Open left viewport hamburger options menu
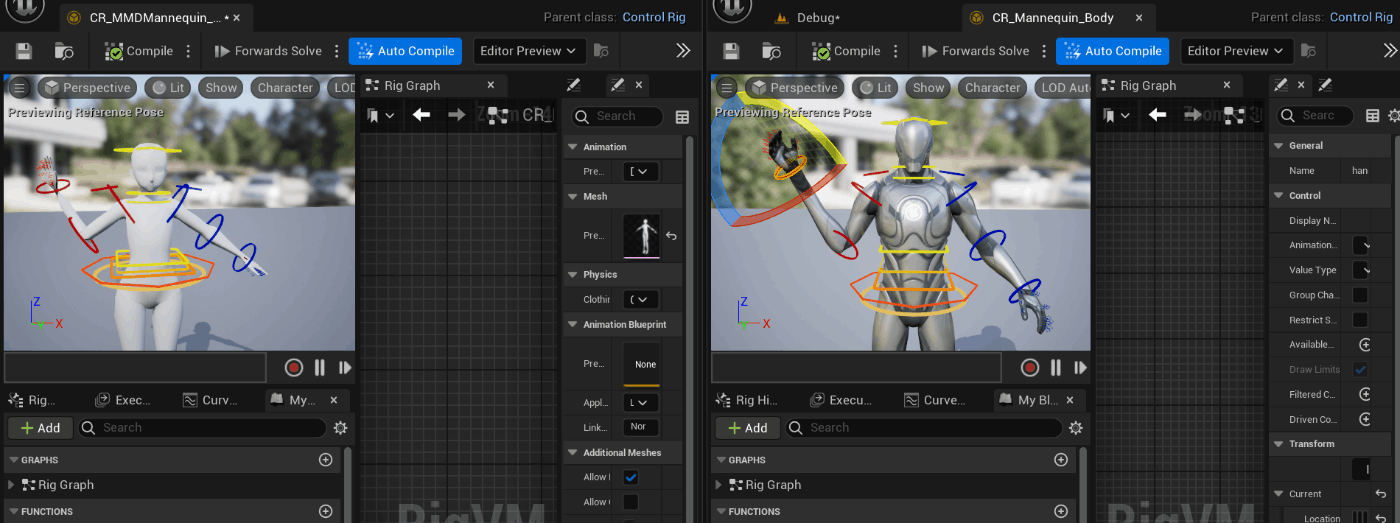Screen dimensions: 1400x523 pos(19,88)
